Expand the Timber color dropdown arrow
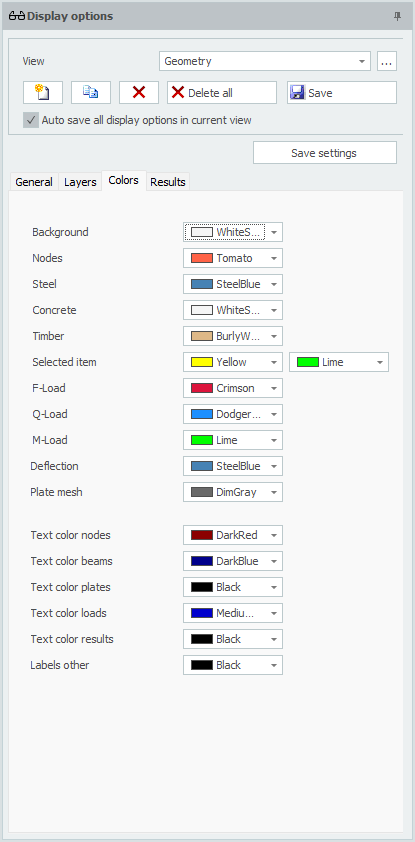415x842 pixels. (x=274, y=336)
